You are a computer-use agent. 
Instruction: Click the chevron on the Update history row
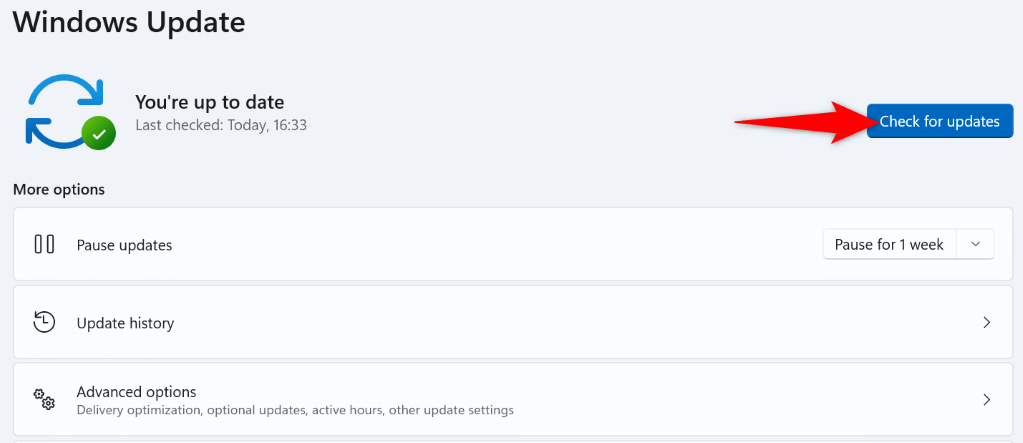pos(986,323)
